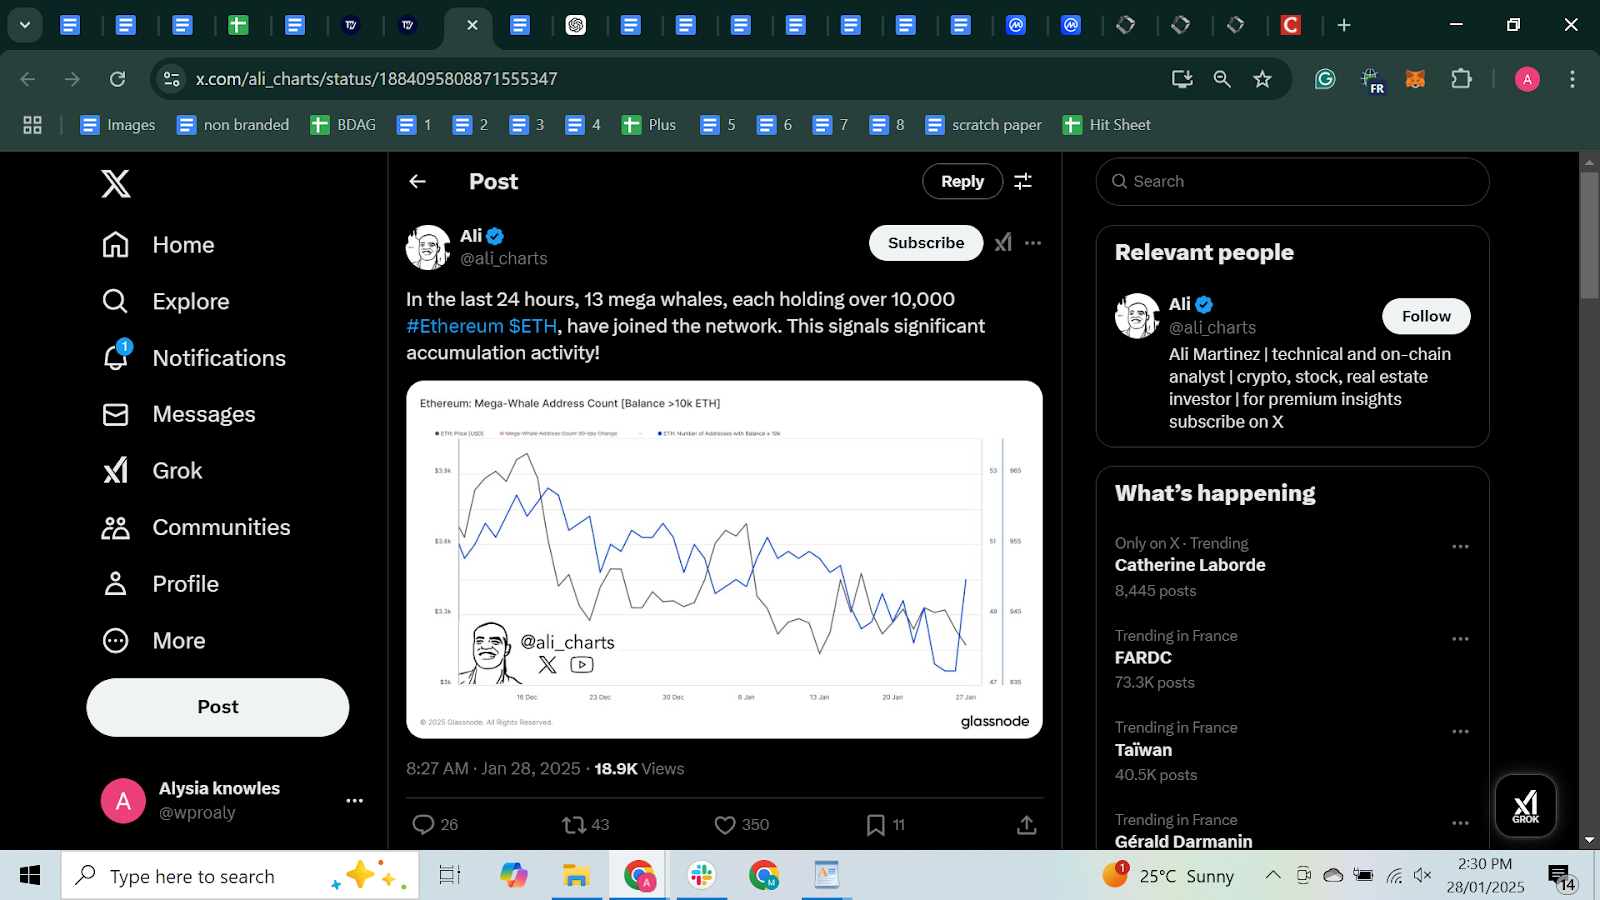Follow Ali in Relevant people

pos(1426,316)
